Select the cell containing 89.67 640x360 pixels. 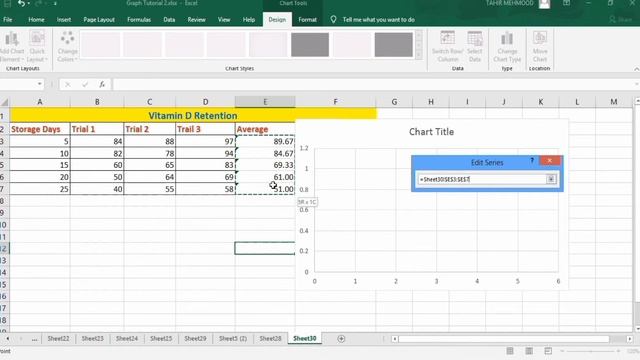pos(265,141)
